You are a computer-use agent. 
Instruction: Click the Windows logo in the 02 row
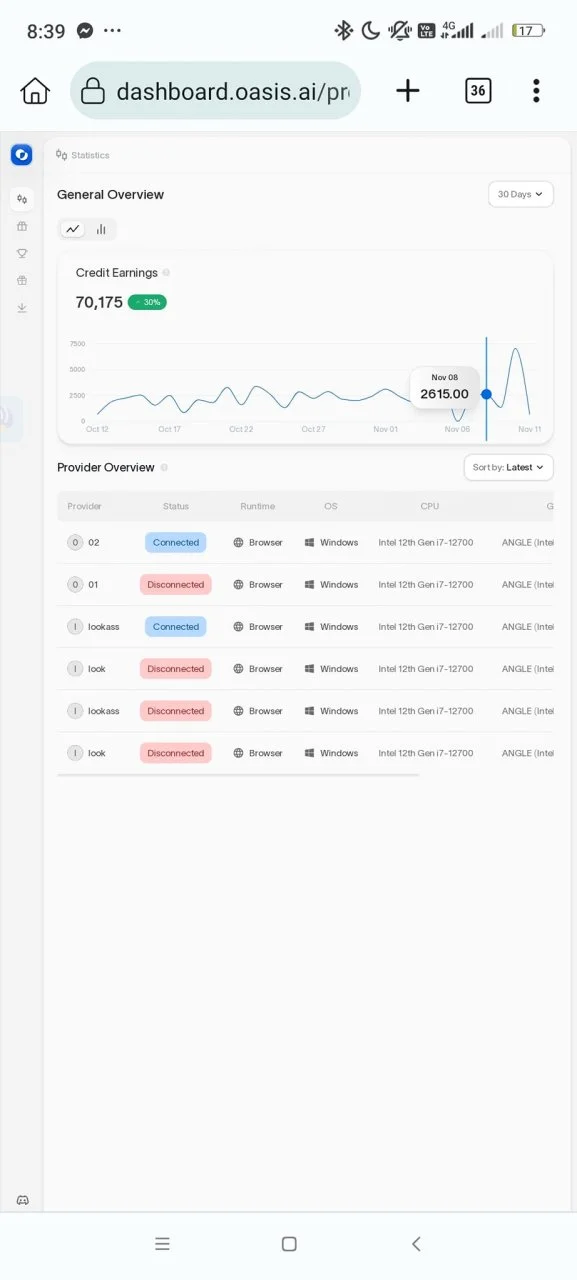310,542
